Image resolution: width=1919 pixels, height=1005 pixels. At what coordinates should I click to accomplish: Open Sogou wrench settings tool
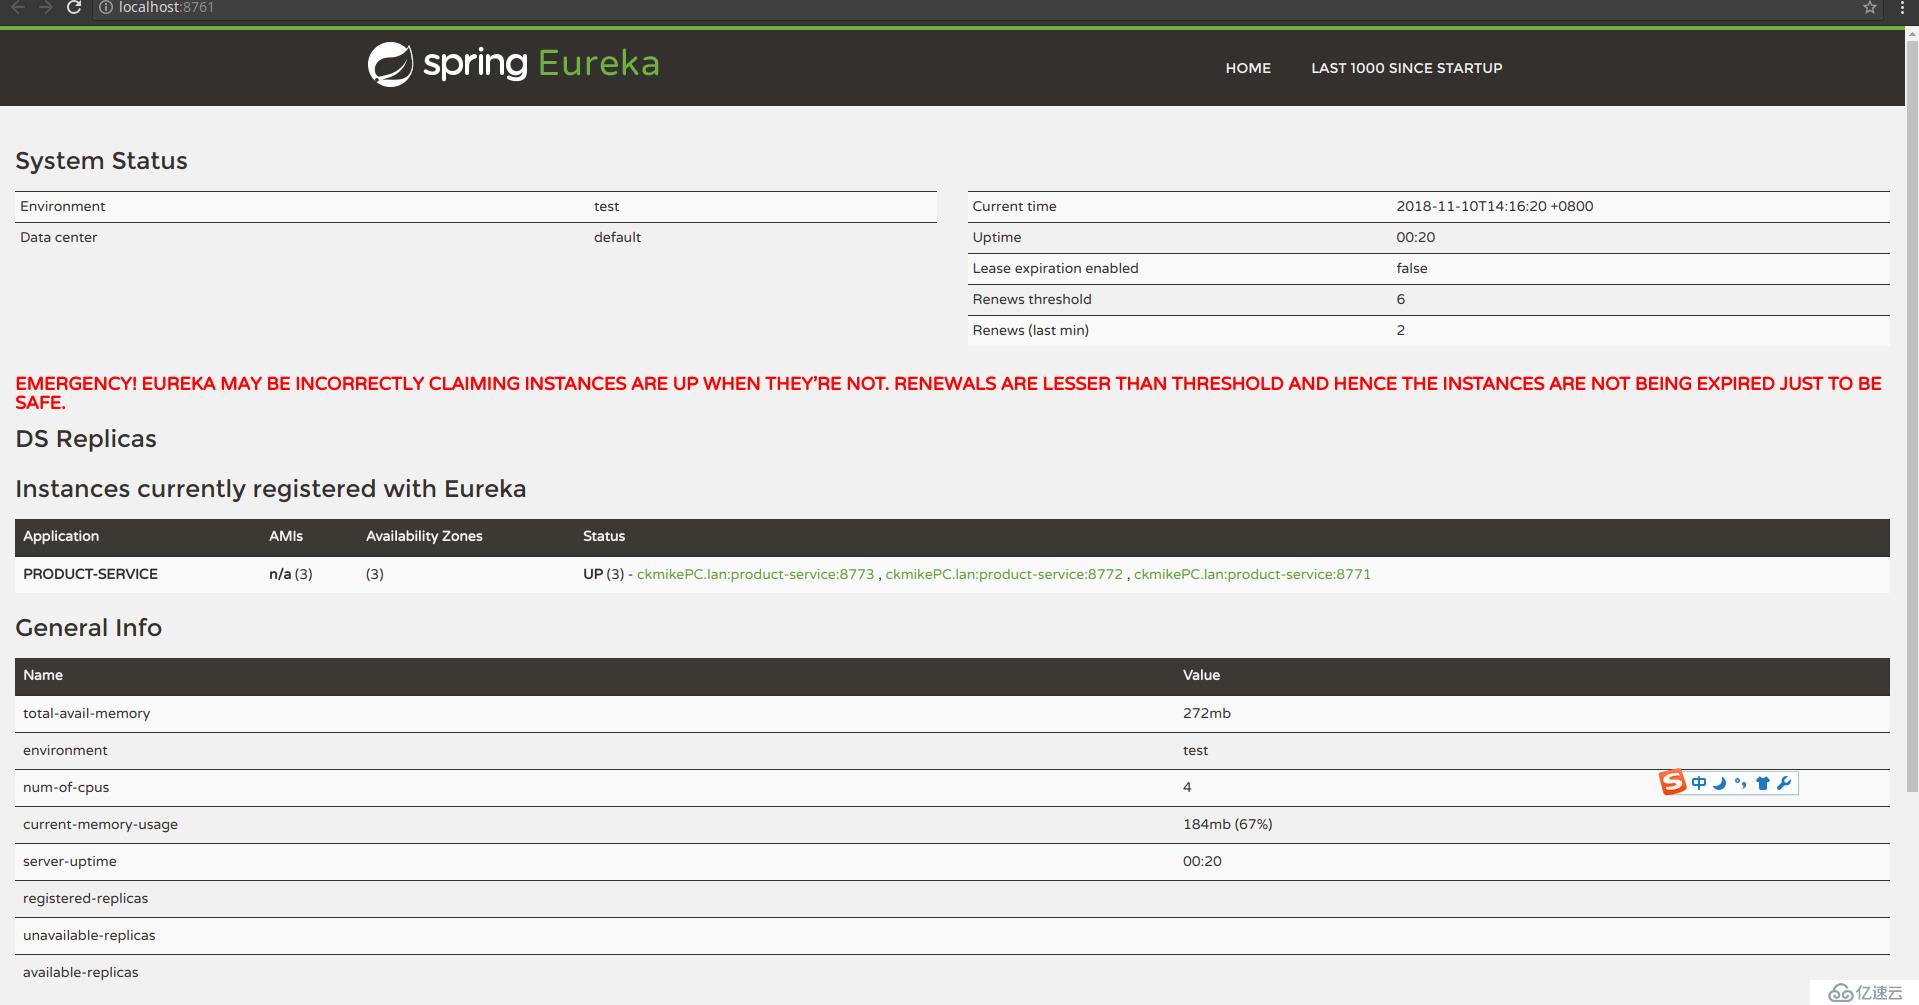coord(1784,783)
